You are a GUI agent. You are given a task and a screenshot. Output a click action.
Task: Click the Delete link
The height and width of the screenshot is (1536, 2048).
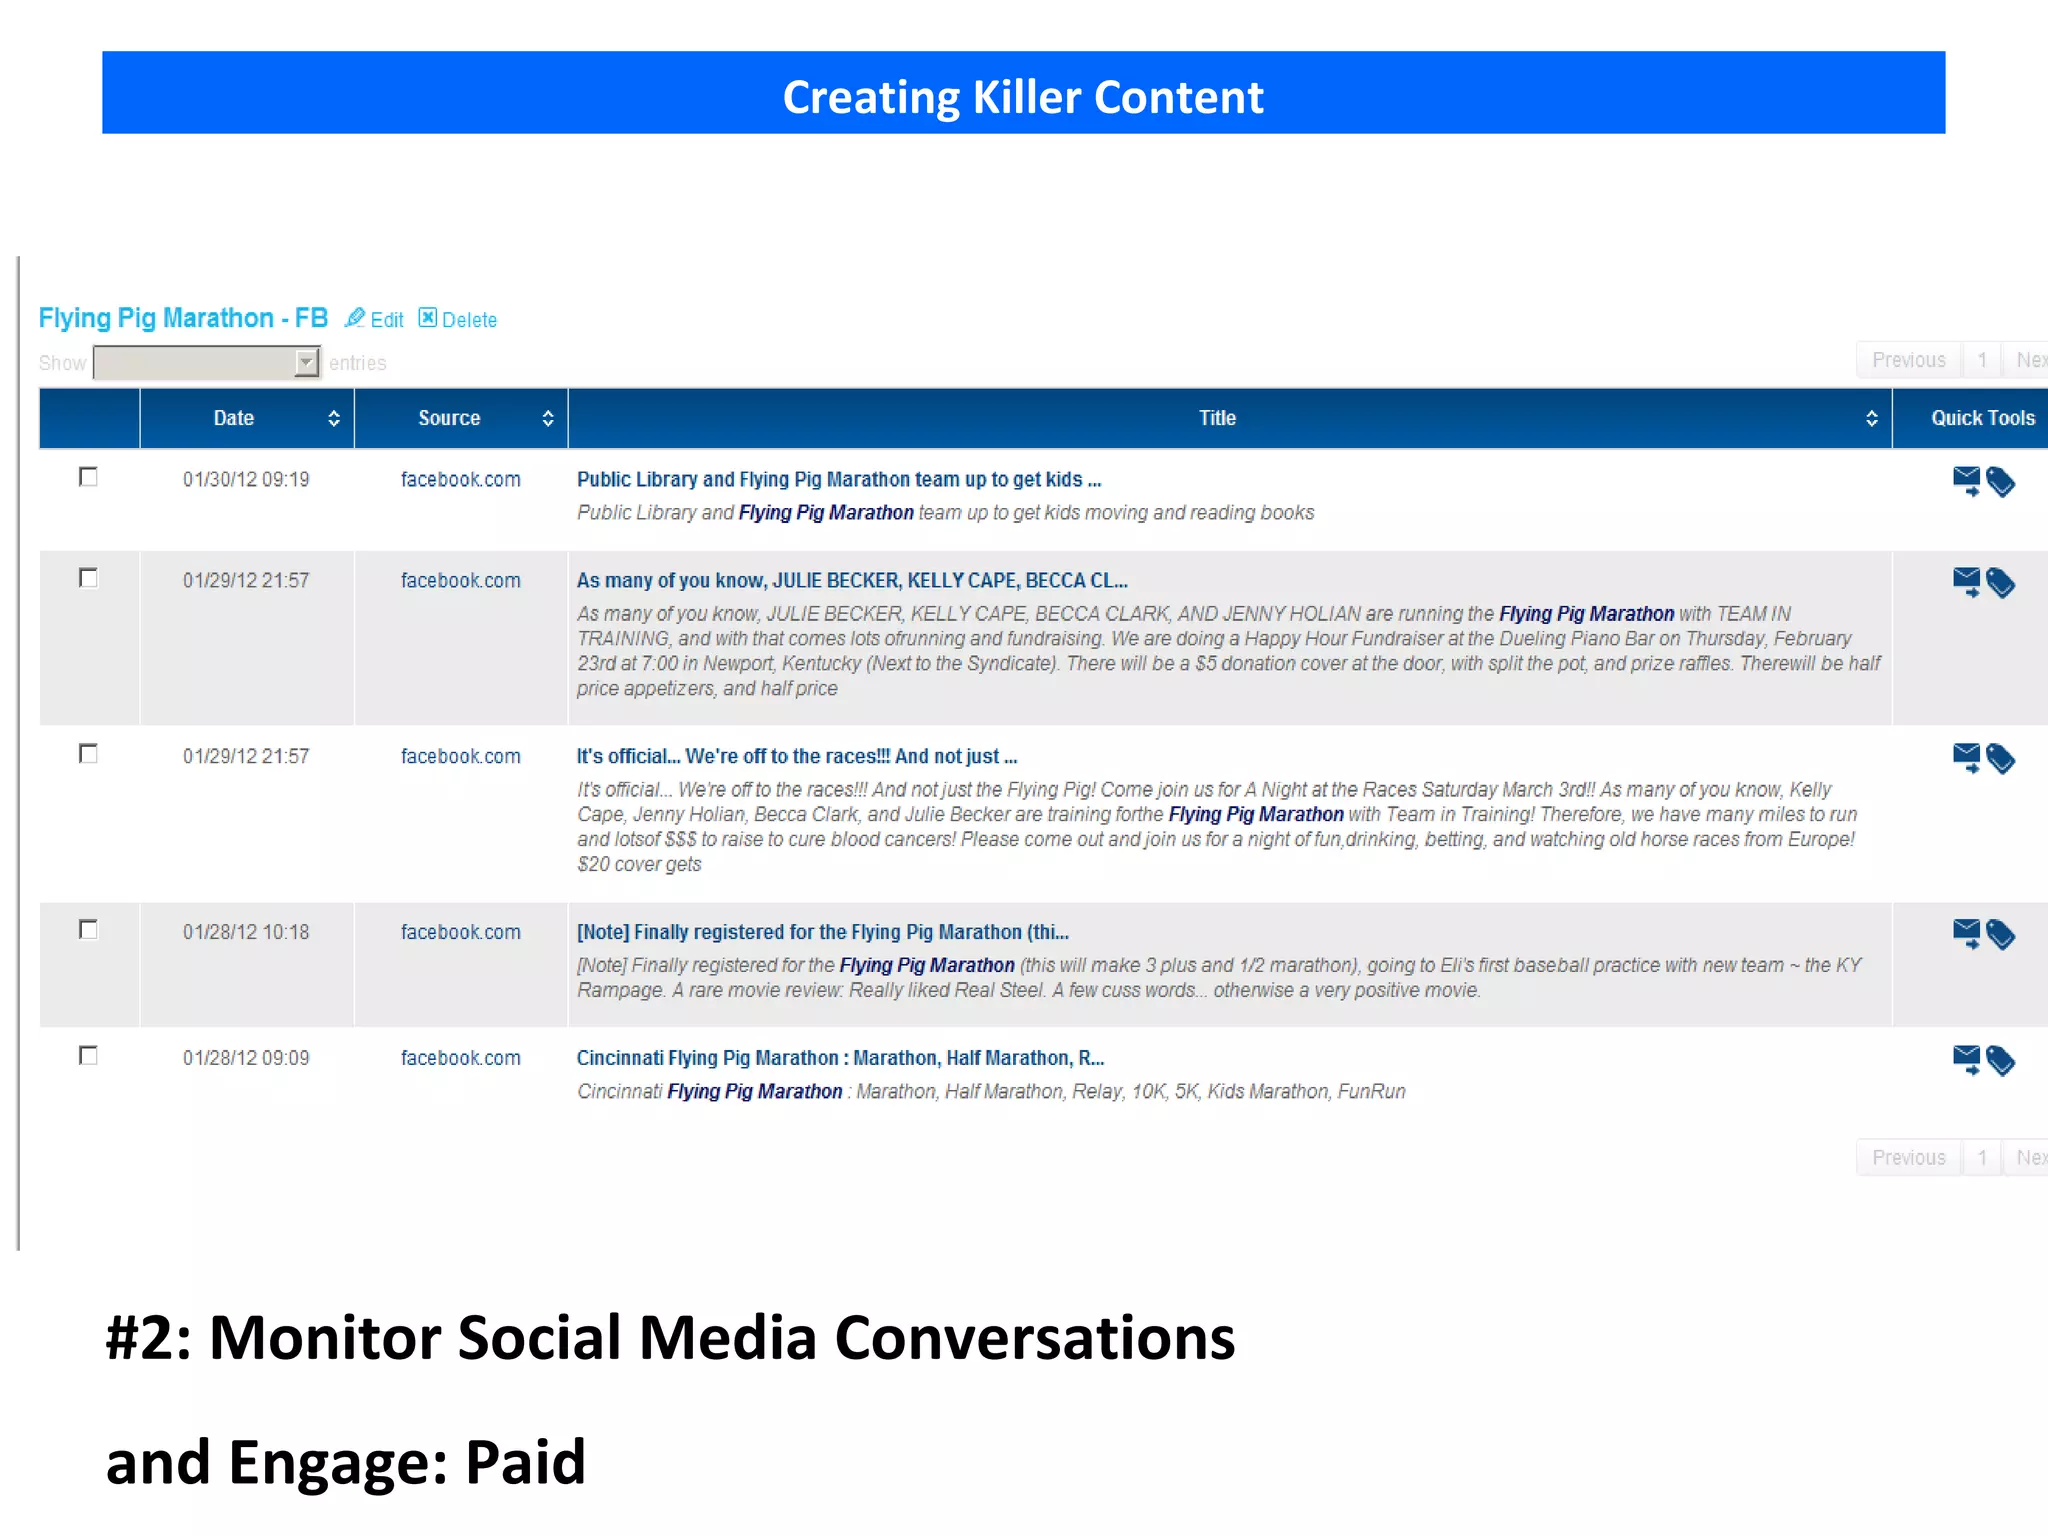(469, 320)
